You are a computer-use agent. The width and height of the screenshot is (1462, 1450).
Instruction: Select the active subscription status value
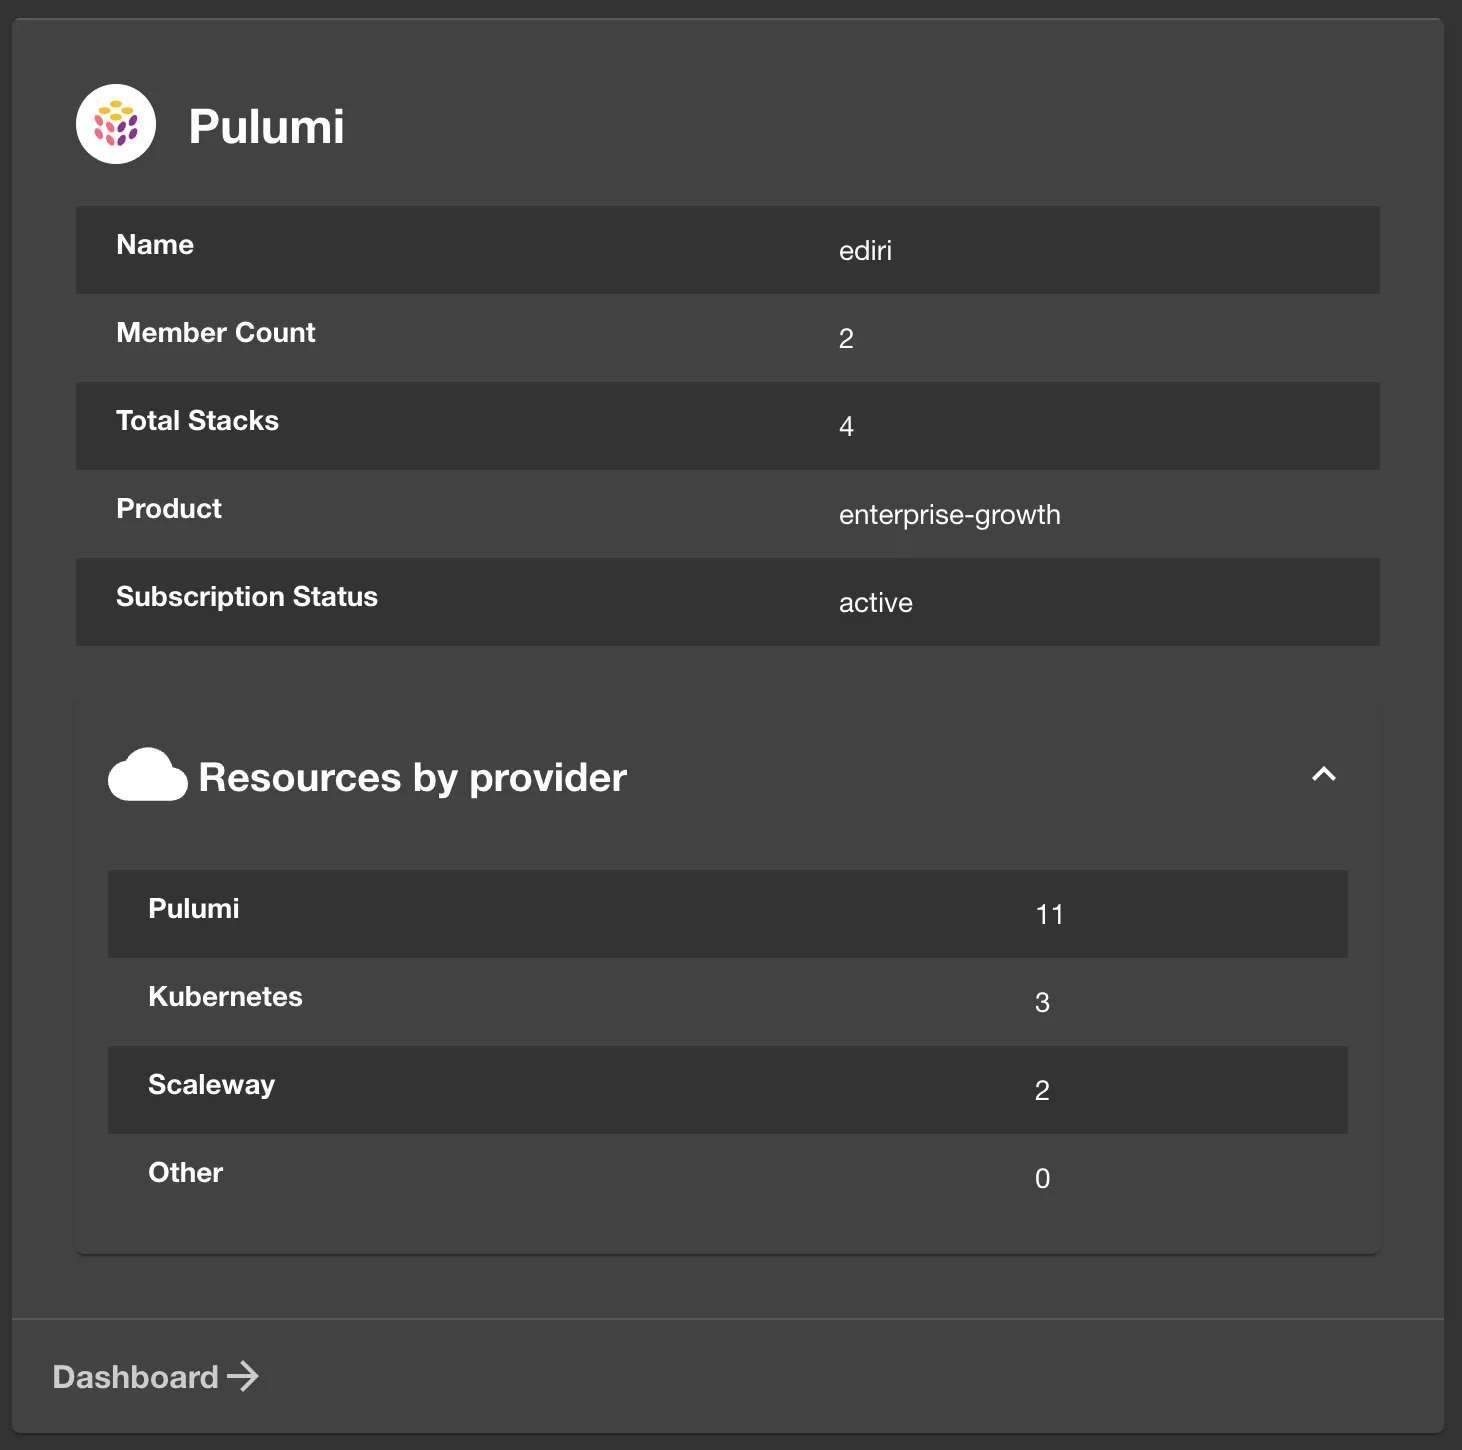875,602
